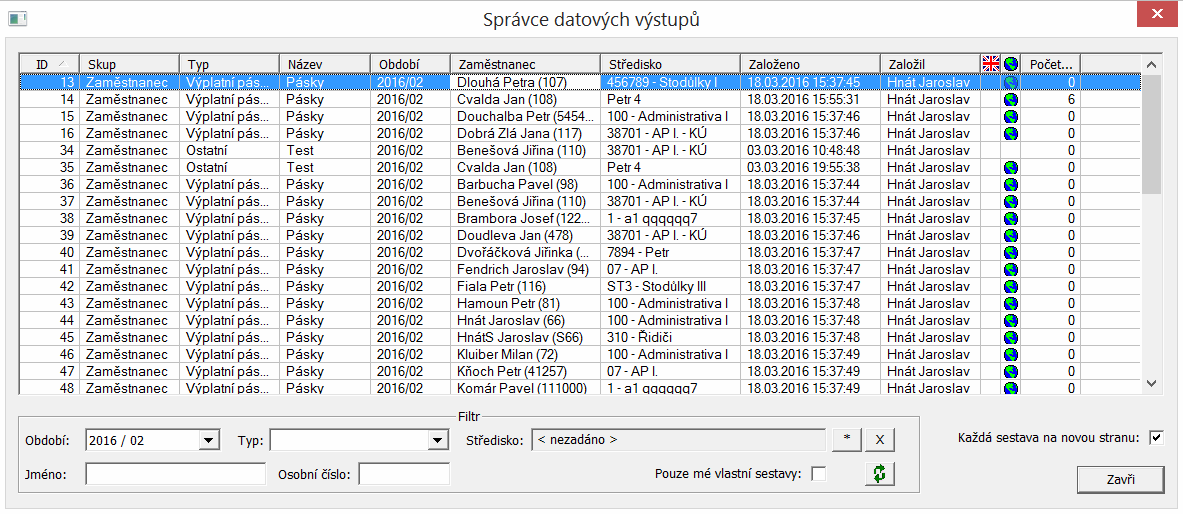
Task: Click globe icon in row ID 37
Action: point(1011,202)
